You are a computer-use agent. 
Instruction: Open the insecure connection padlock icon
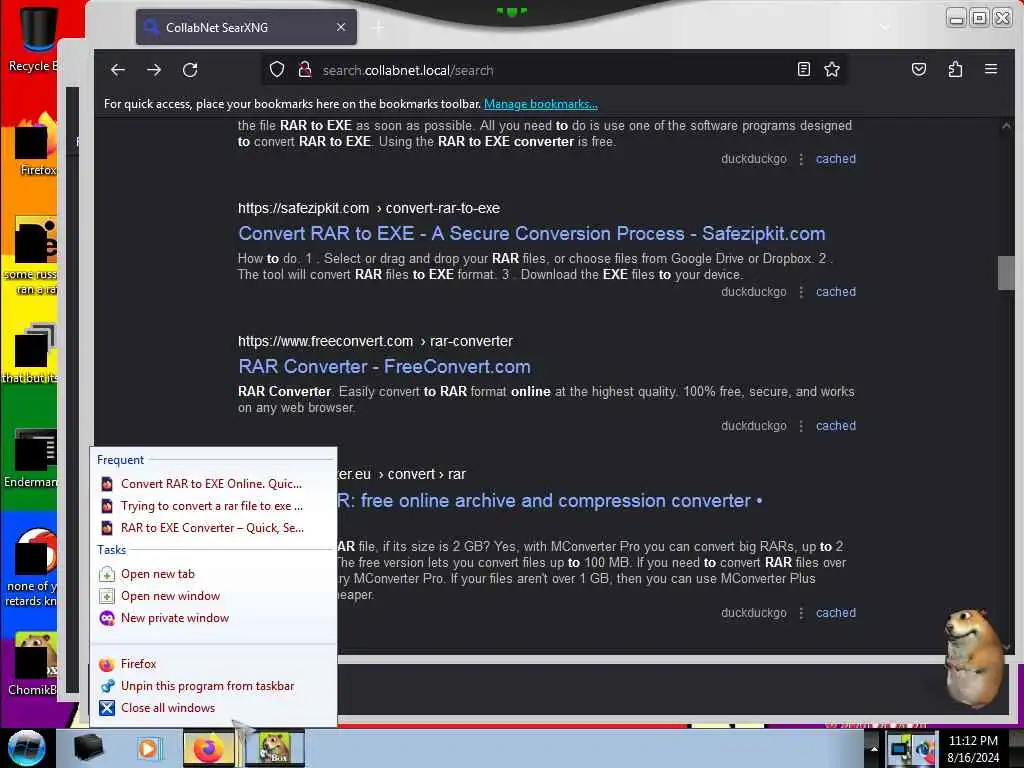304,69
